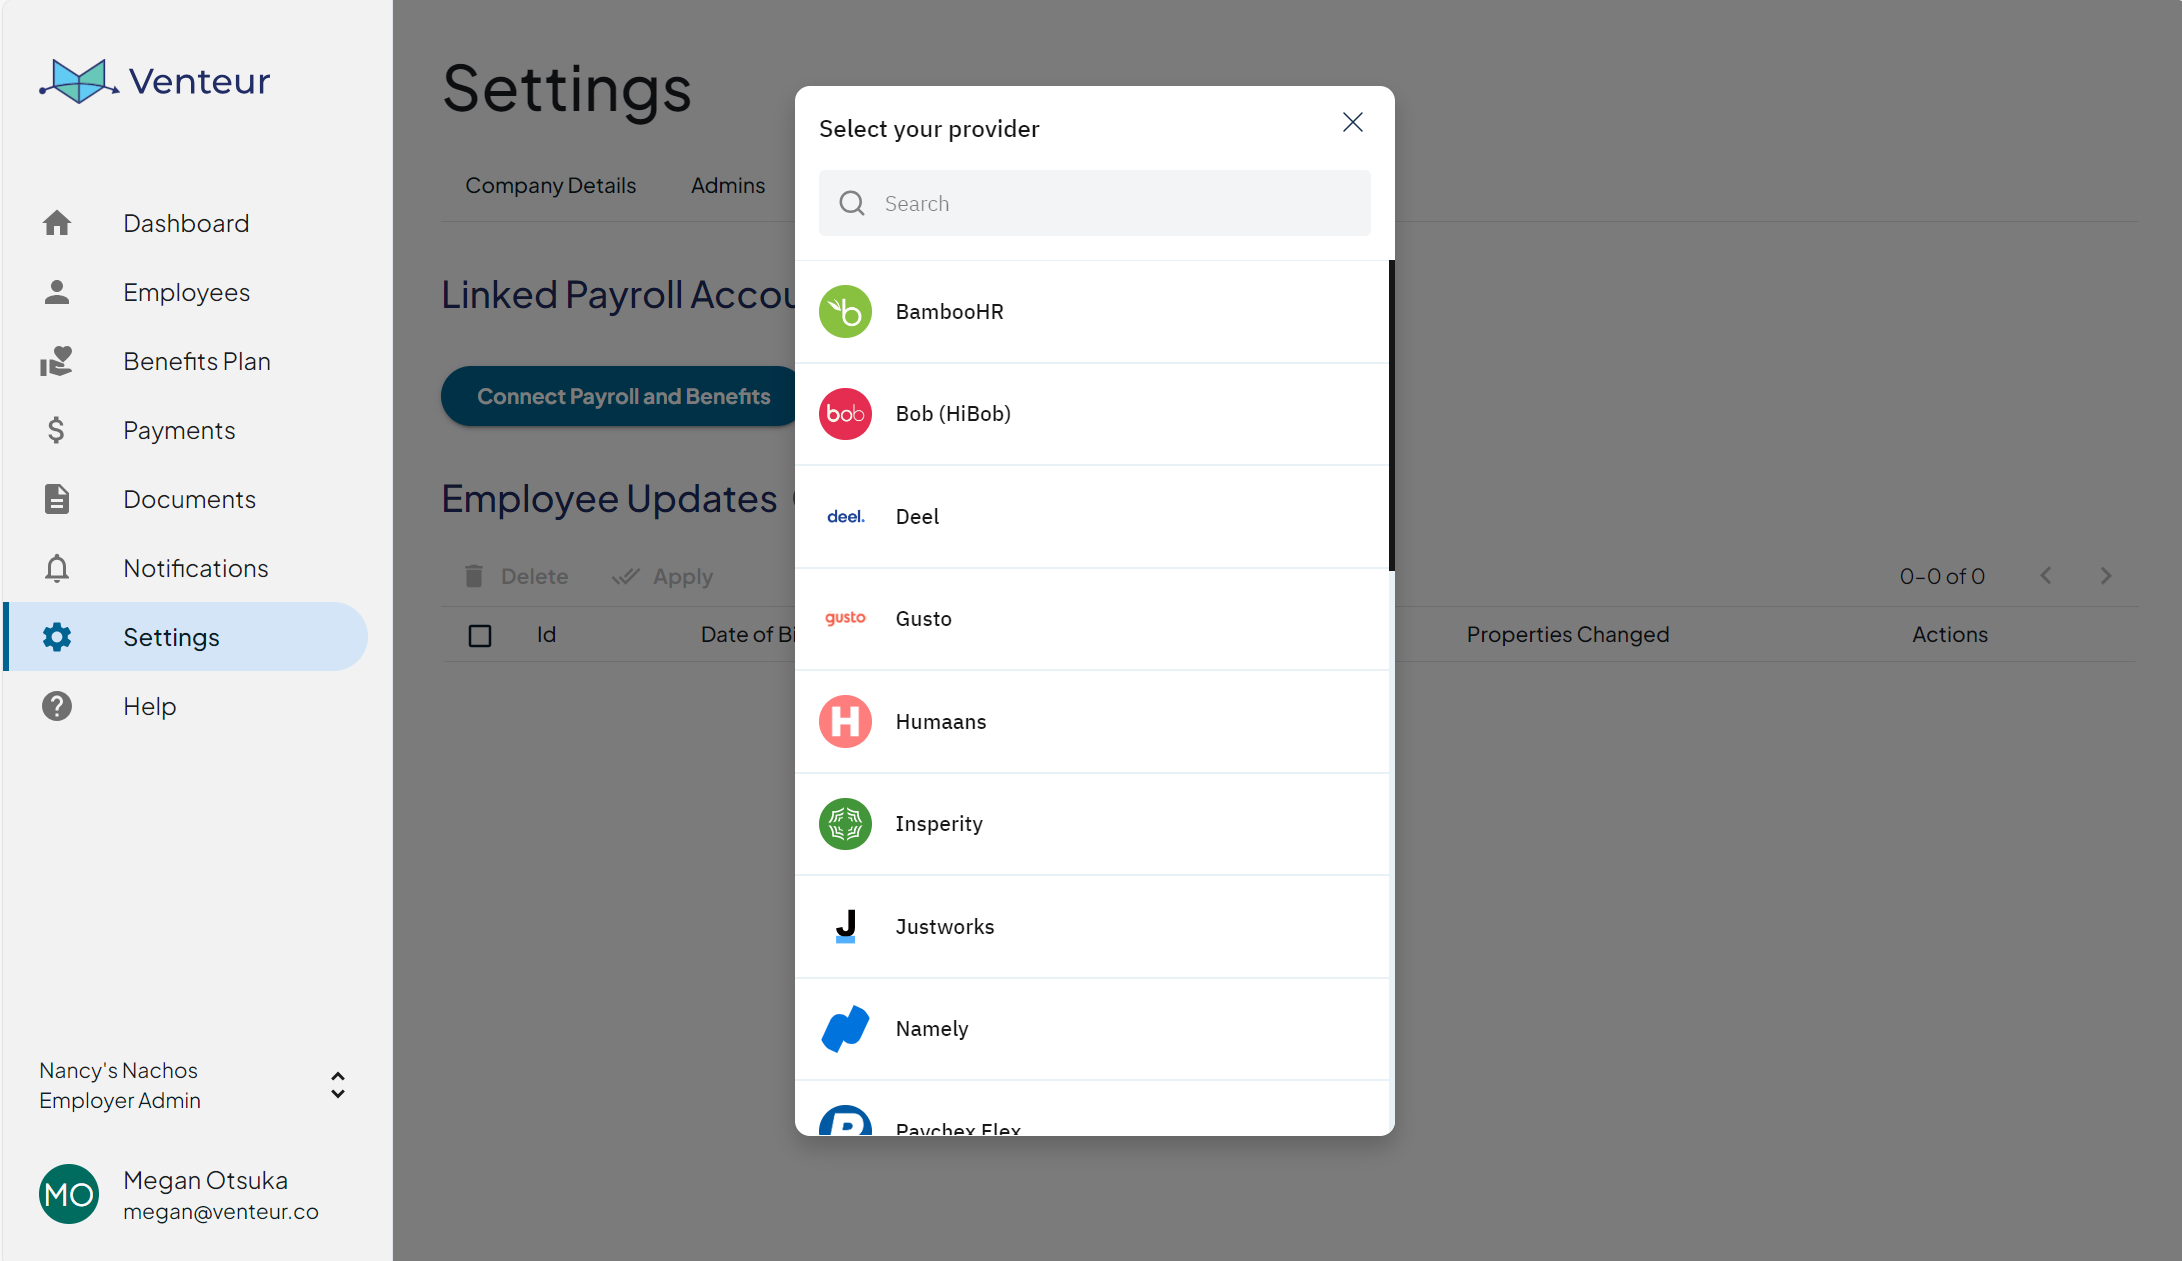Expand the Nancy's Nachos company switcher
The width and height of the screenshot is (2182, 1261).
pyautogui.click(x=338, y=1085)
